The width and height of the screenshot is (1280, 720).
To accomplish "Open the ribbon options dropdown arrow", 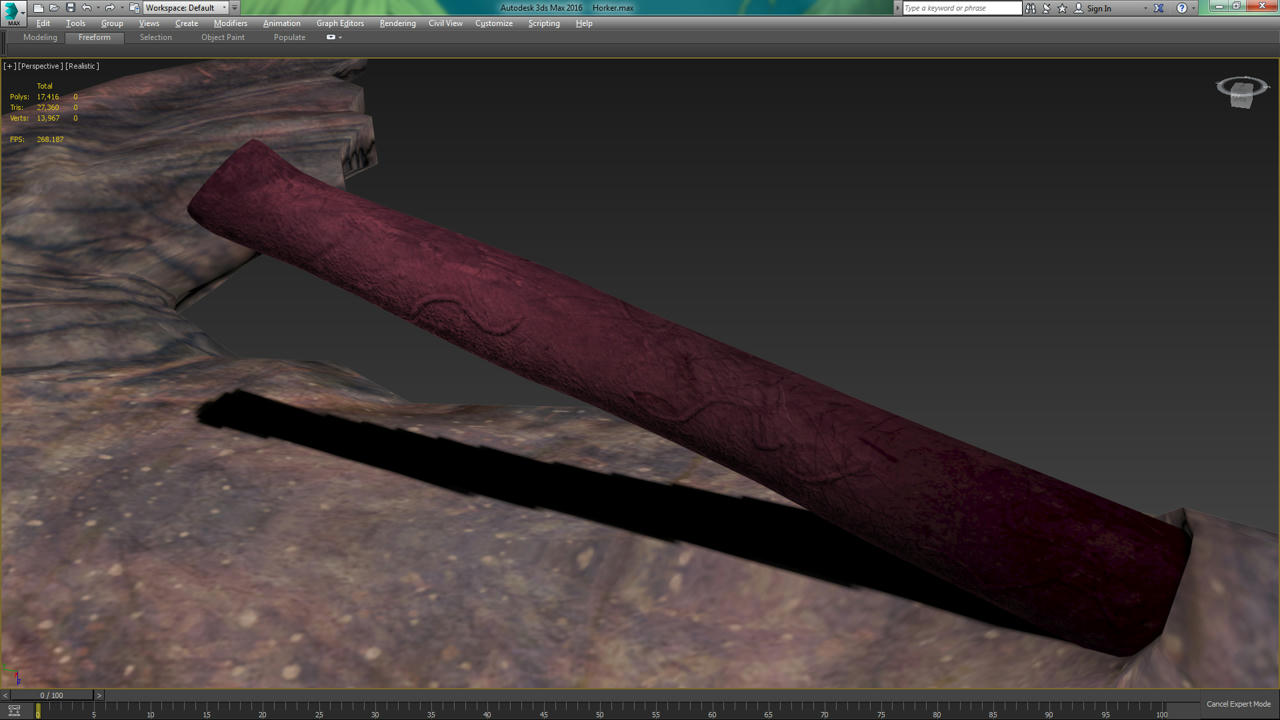I will (340, 37).
